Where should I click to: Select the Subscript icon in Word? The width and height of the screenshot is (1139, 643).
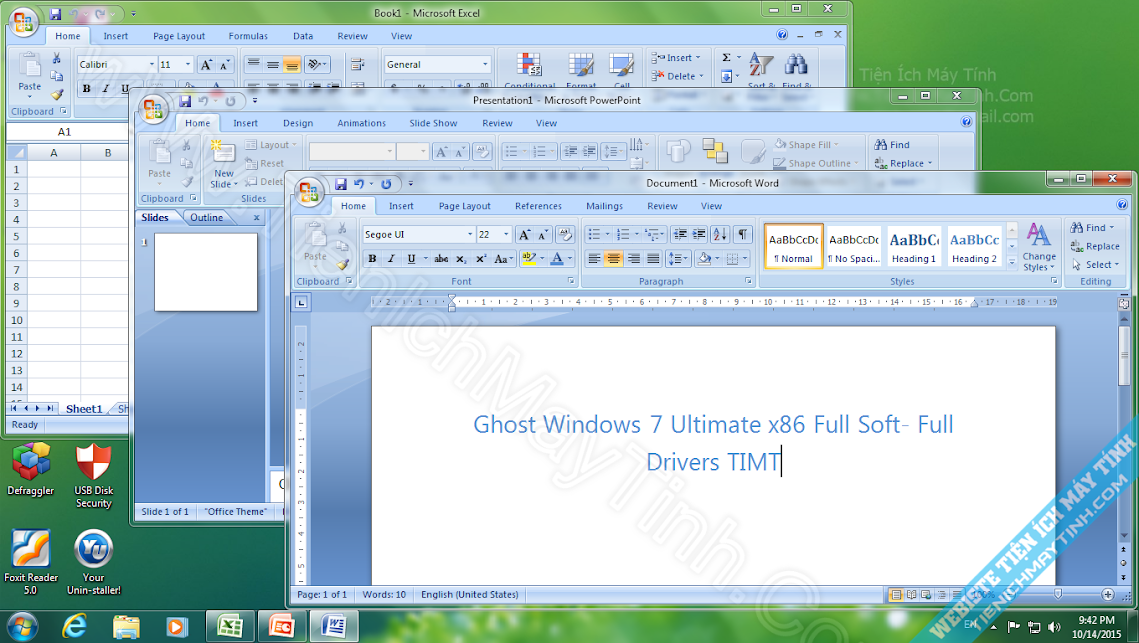tap(460, 259)
